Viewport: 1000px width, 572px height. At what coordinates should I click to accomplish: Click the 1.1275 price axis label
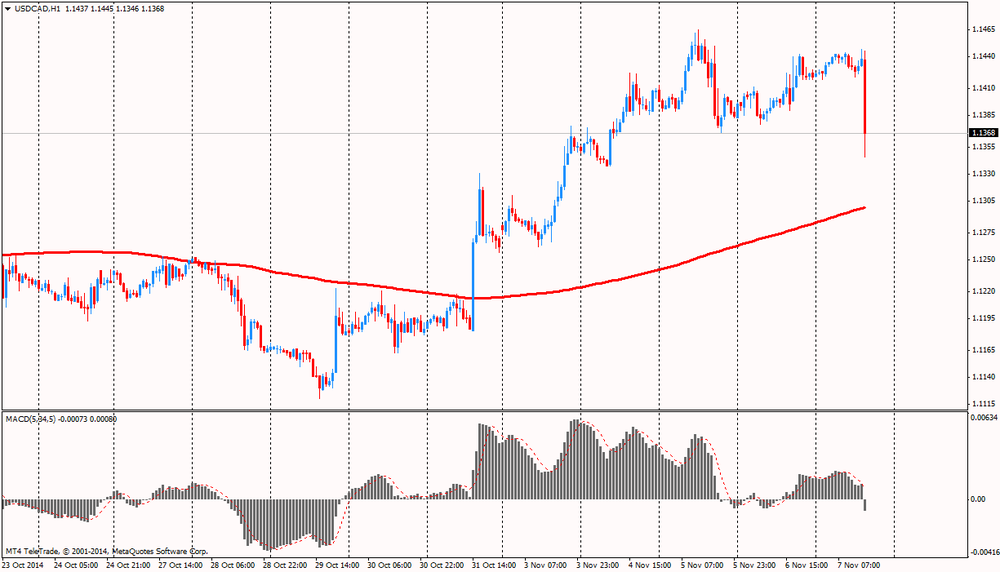tap(983, 232)
